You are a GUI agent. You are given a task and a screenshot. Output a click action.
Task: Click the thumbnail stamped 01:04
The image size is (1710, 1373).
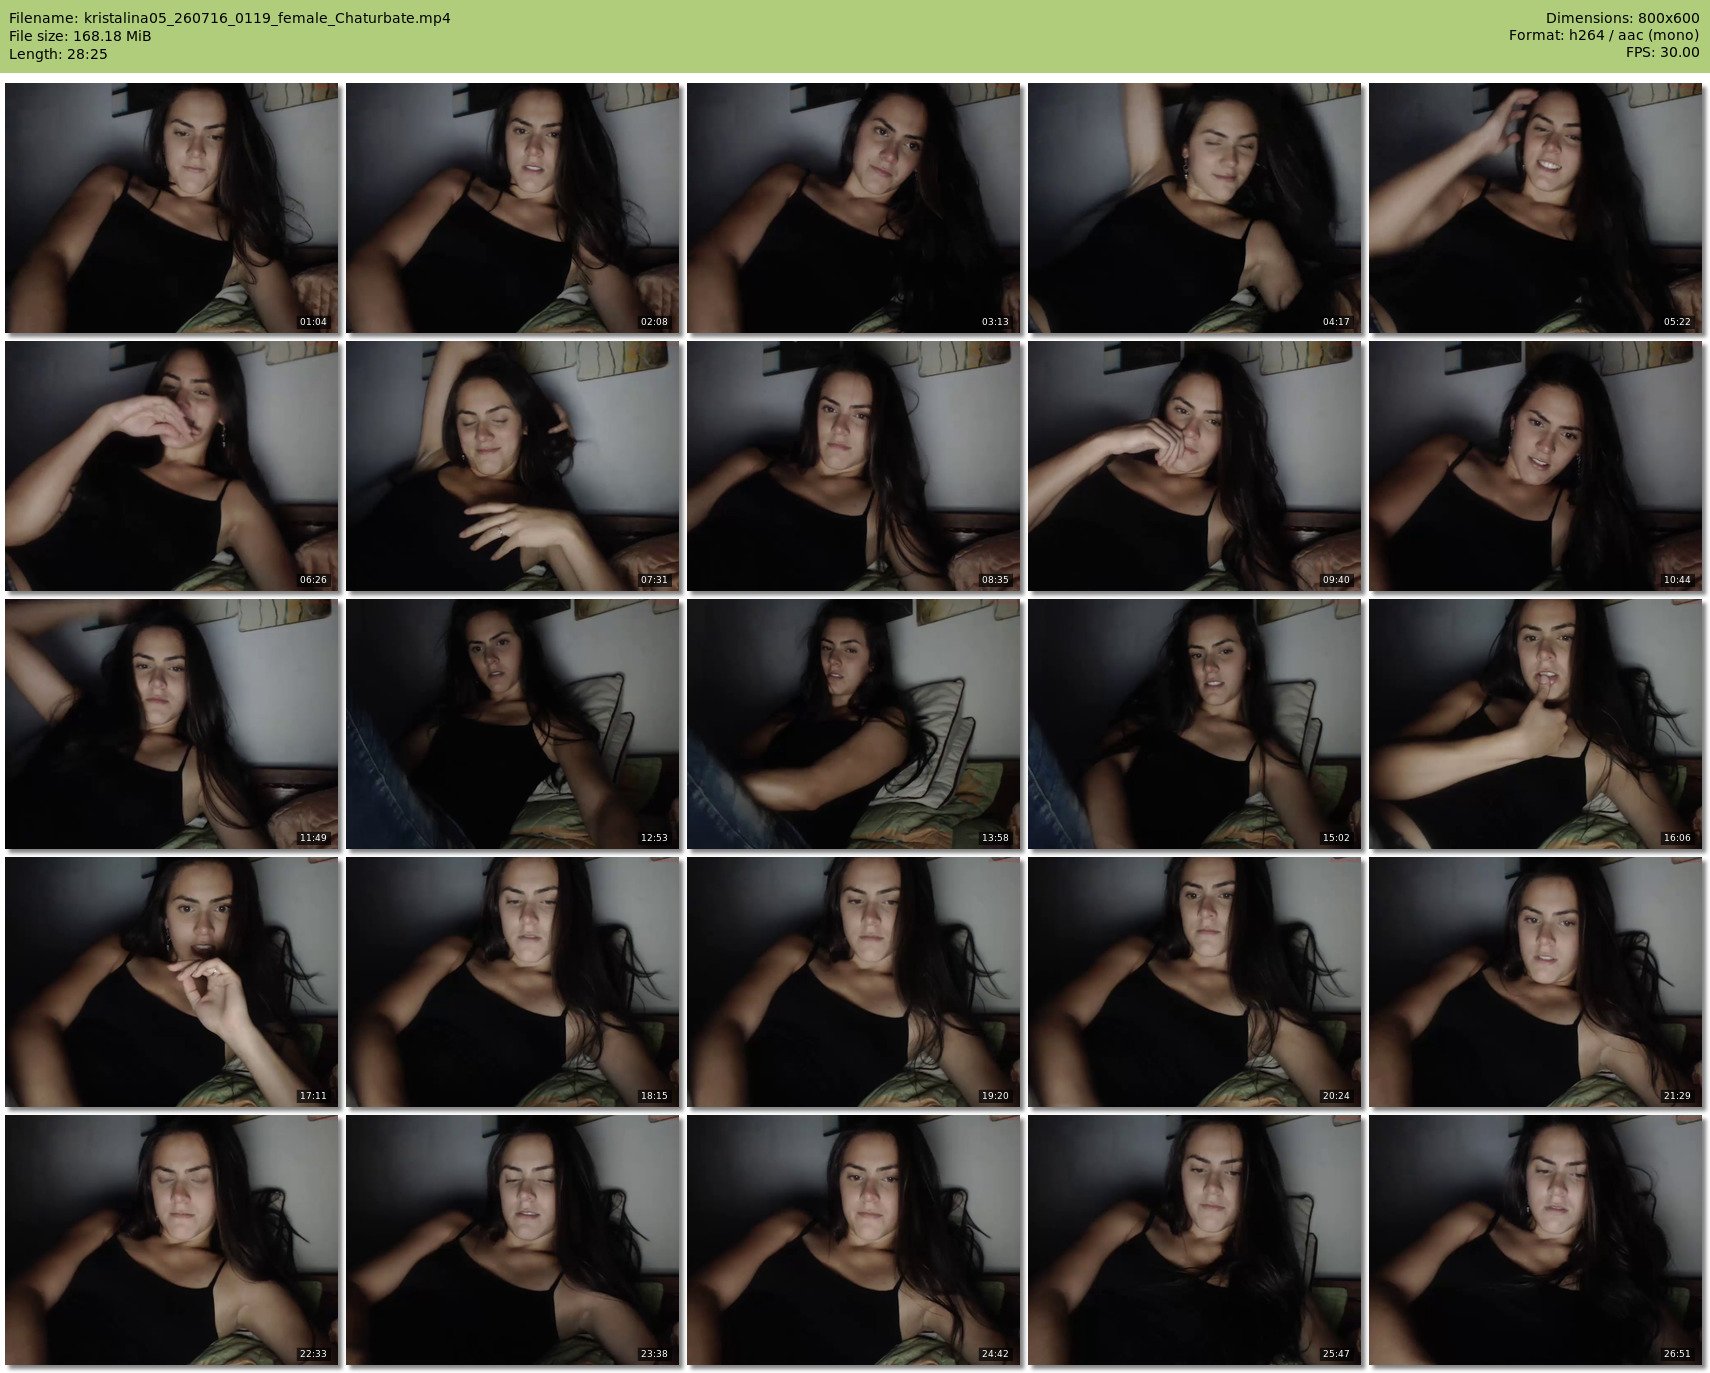point(171,208)
